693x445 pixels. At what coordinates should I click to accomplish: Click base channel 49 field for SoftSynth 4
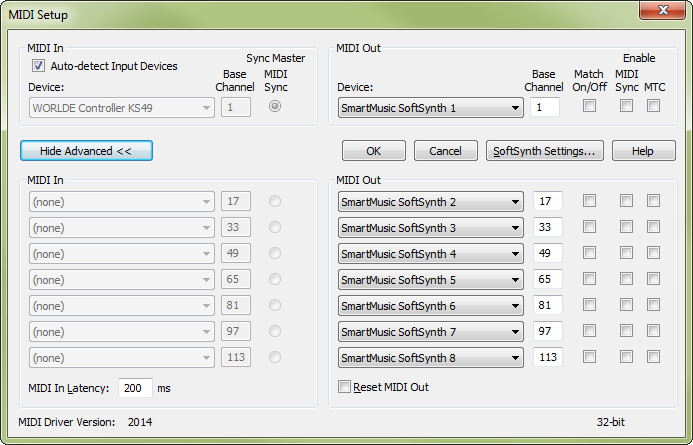(x=548, y=253)
